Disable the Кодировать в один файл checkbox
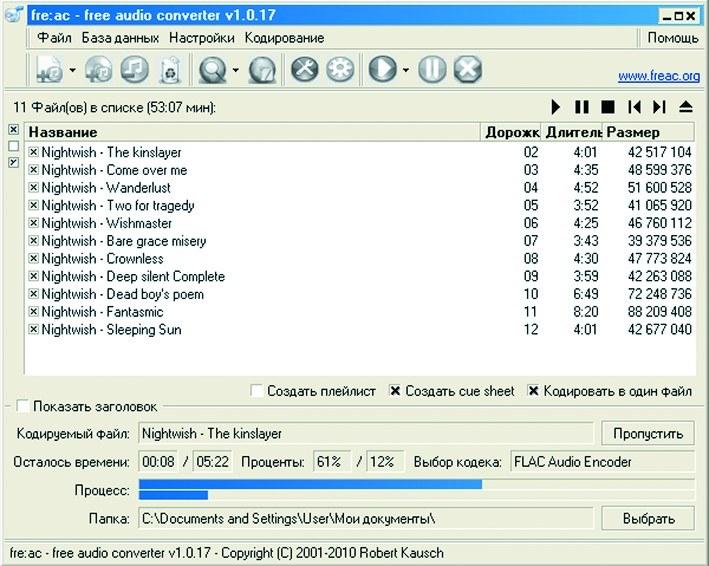 click(x=534, y=391)
